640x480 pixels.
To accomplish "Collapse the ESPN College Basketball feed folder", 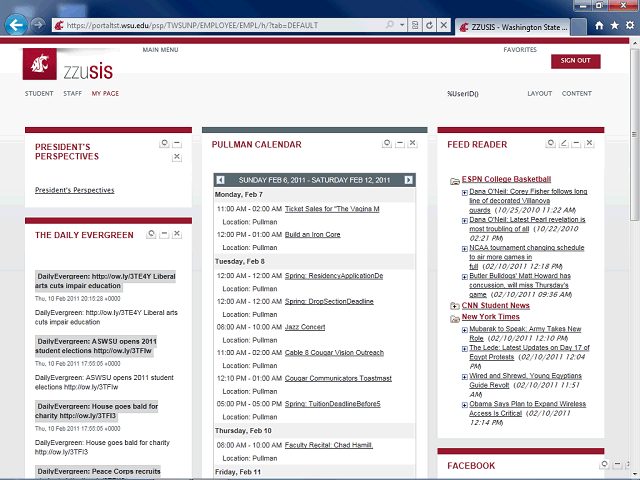I will point(455,179).
